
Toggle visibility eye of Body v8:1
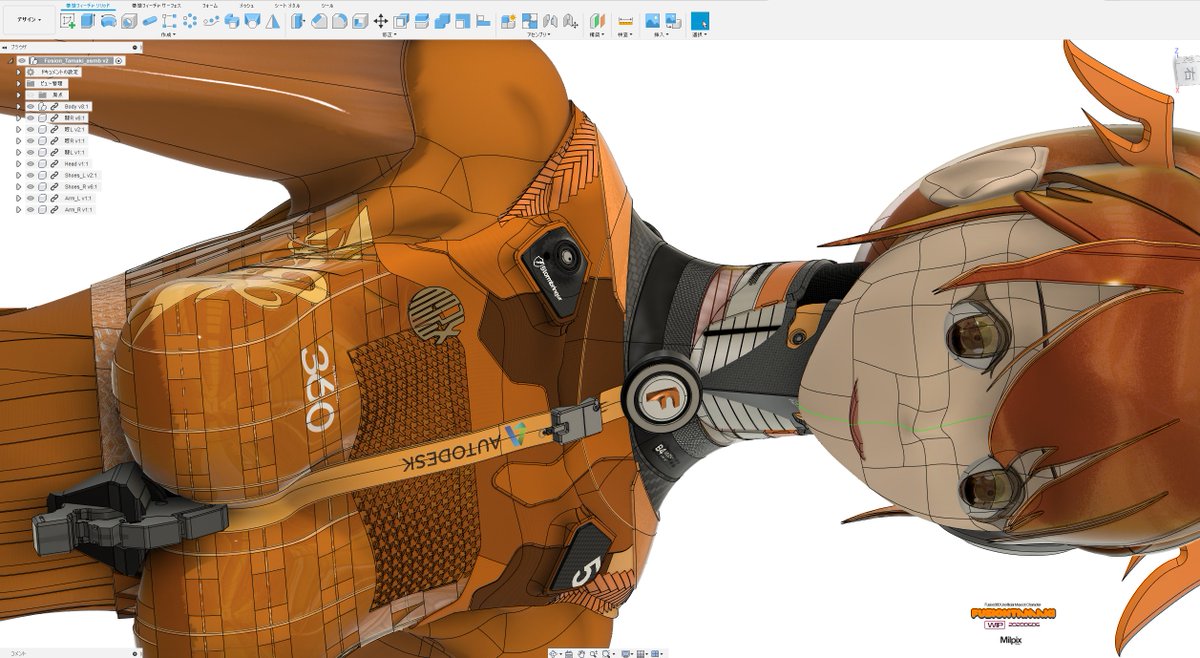[x=31, y=106]
